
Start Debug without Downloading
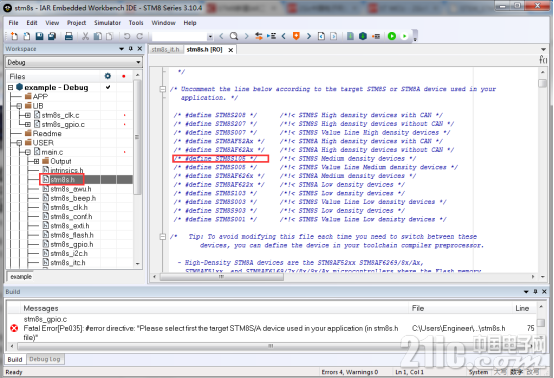404,36
